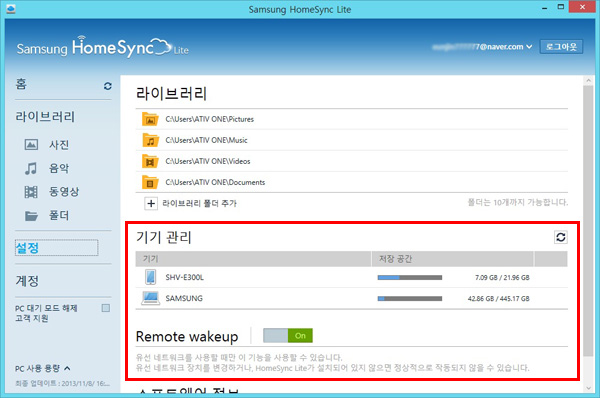Click the Videos folder icon
The height and width of the screenshot is (398, 600).
[150, 161]
